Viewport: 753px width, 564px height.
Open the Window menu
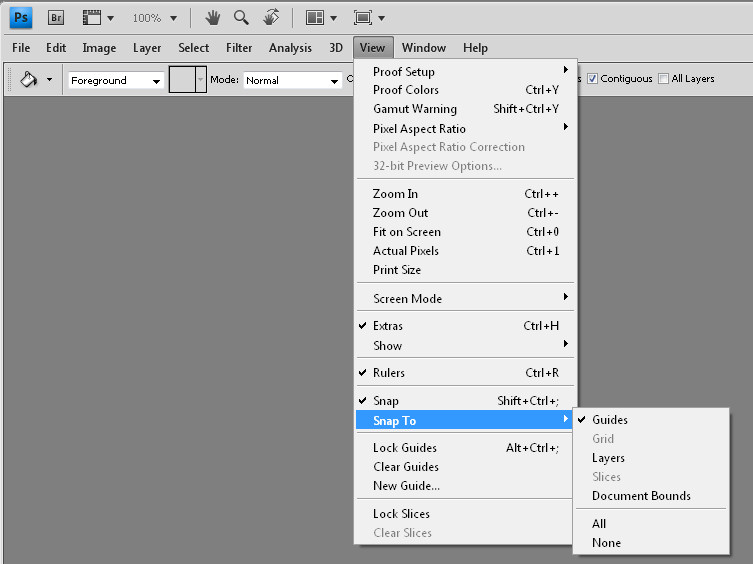424,48
